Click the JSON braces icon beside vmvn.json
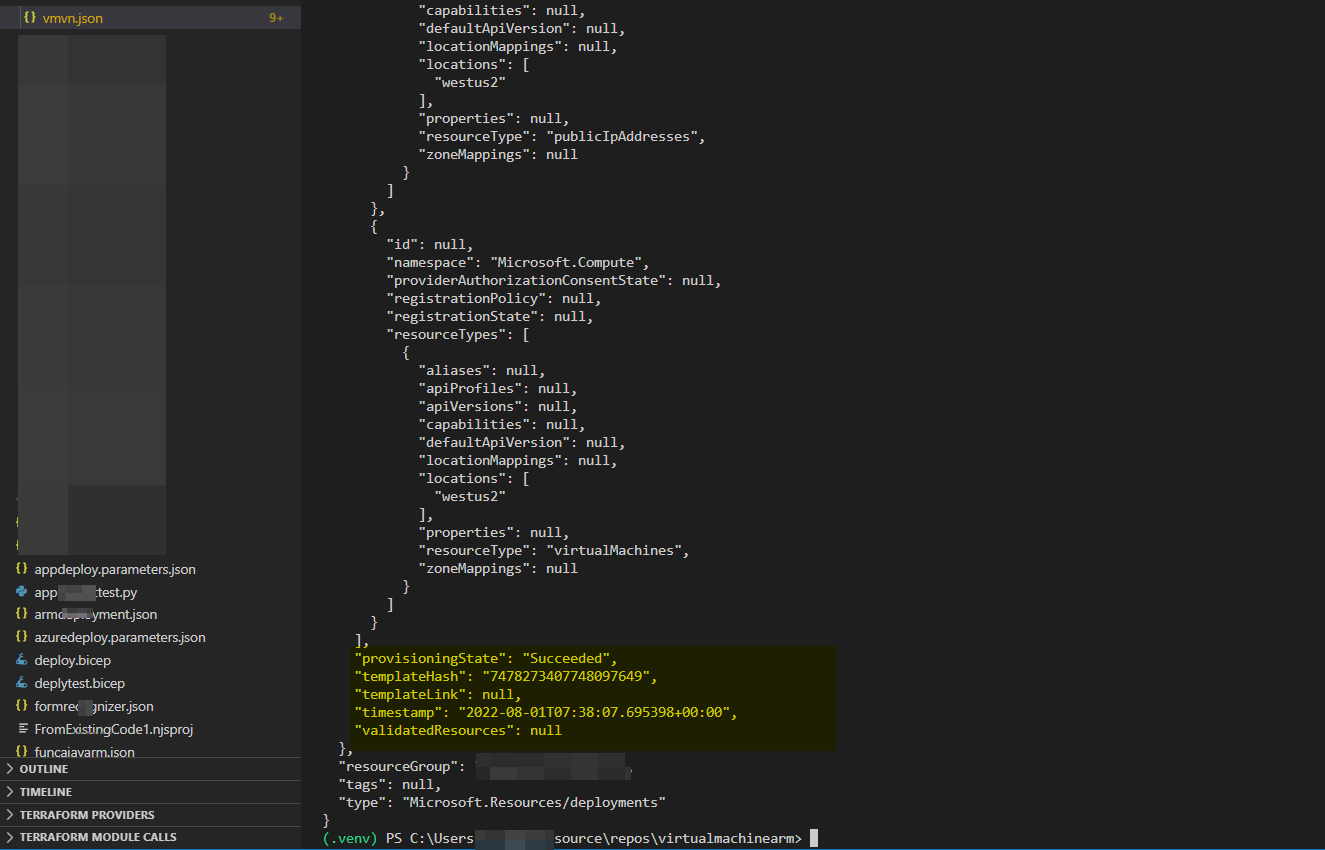This screenshot has height=850, width=1325. [x=30, y=18]
